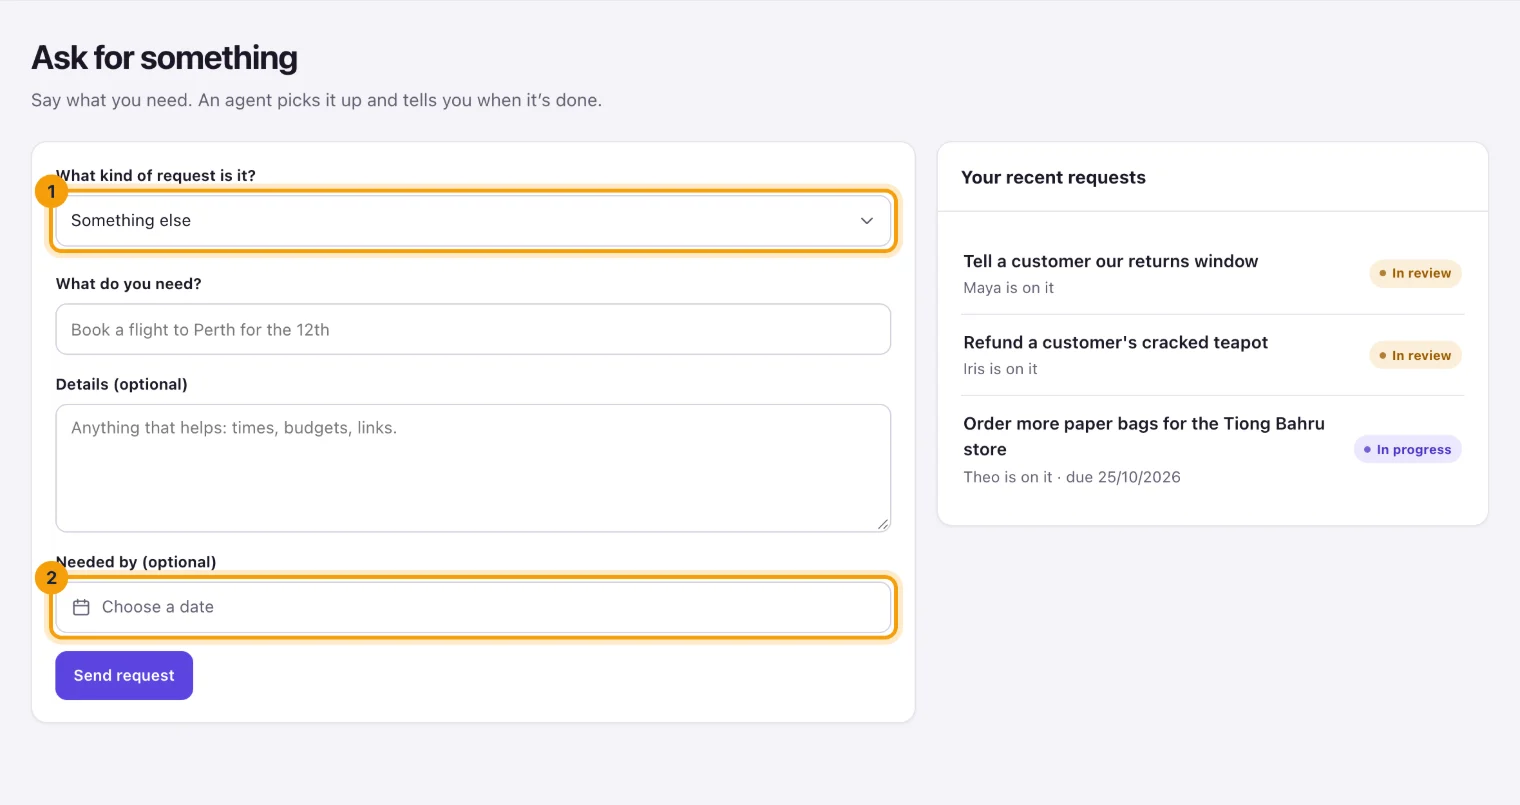1520x805 pixels.
Task: Click the calendar icon in date field
Action: click(82, 607)
